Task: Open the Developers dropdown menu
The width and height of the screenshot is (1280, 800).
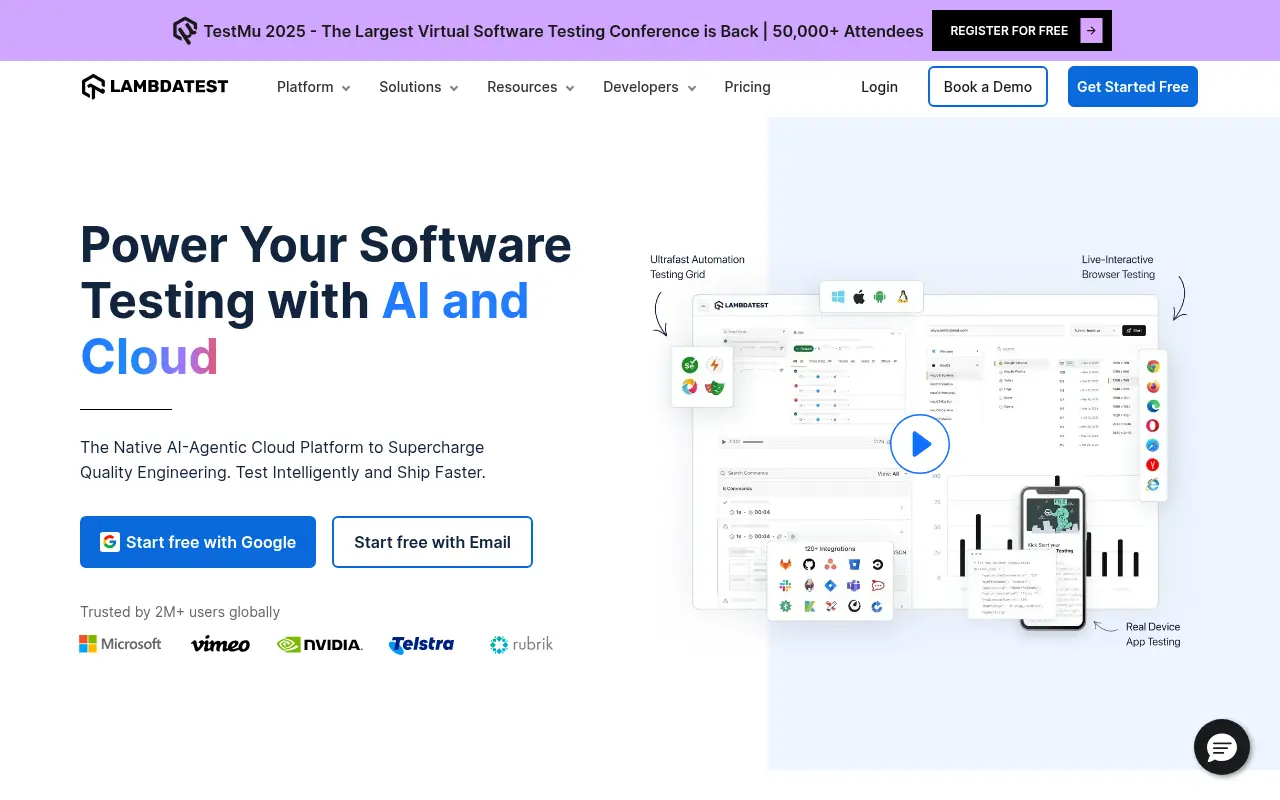Action: (x=649, y=87)
